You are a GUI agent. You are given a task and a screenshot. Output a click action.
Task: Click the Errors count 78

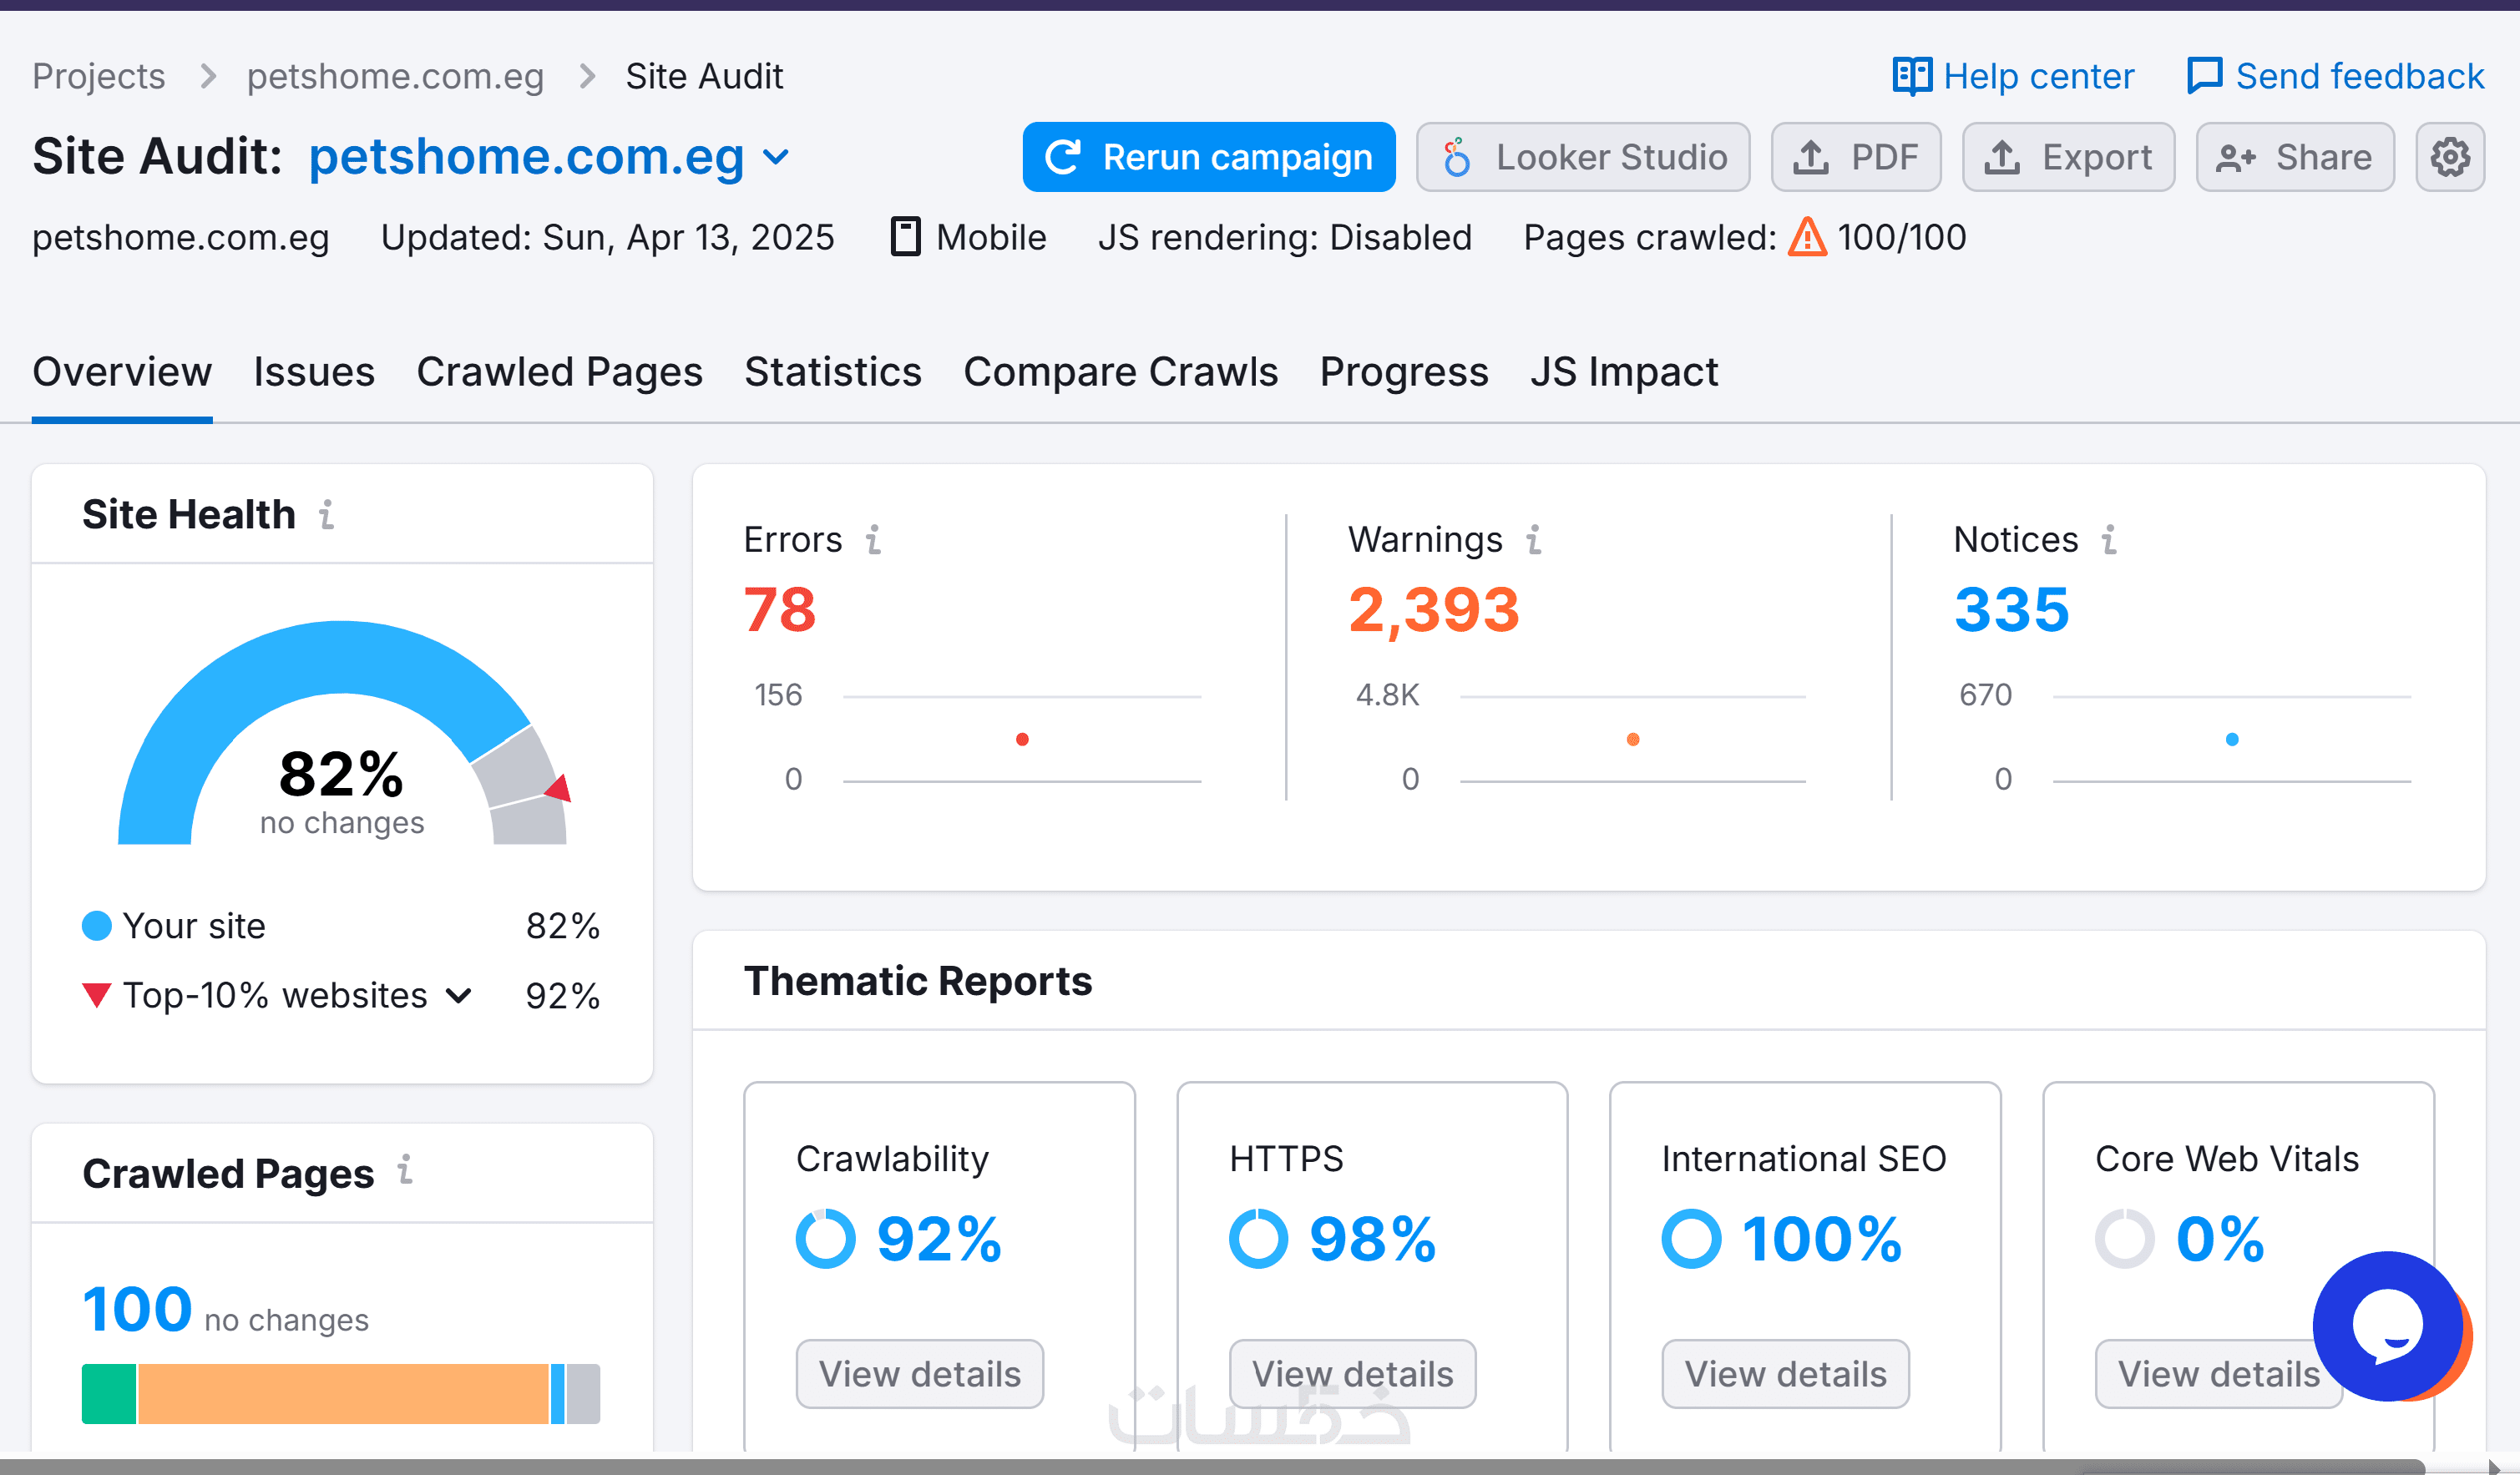779,609
